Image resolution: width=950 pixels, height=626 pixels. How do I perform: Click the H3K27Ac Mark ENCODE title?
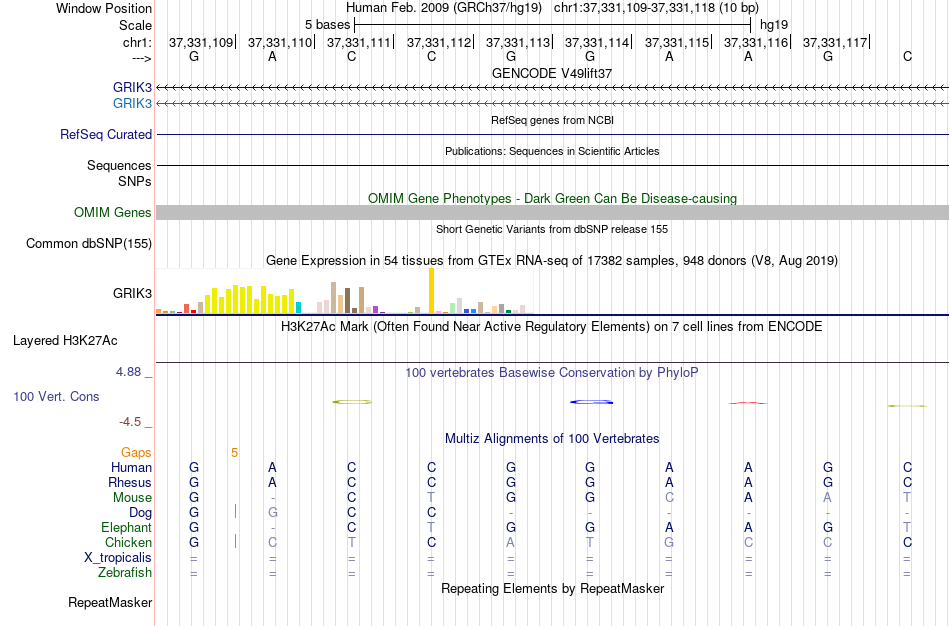point(552,327)
